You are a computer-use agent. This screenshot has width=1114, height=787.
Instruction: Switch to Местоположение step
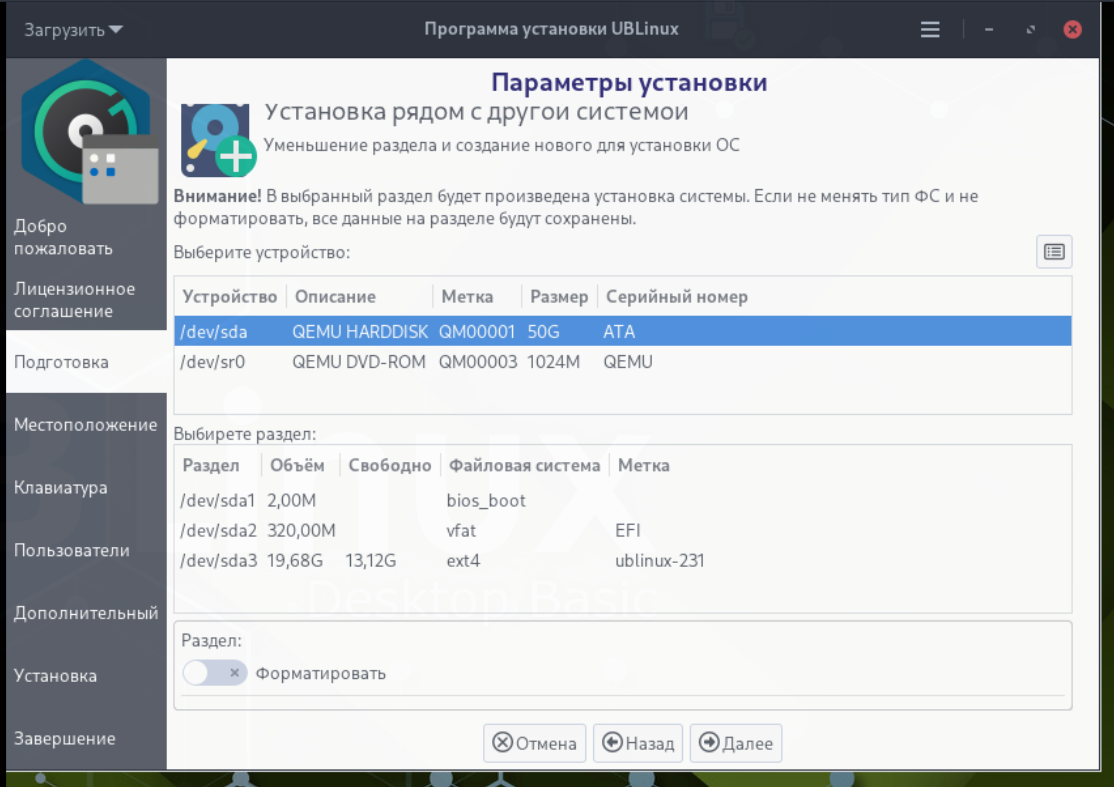85,425
